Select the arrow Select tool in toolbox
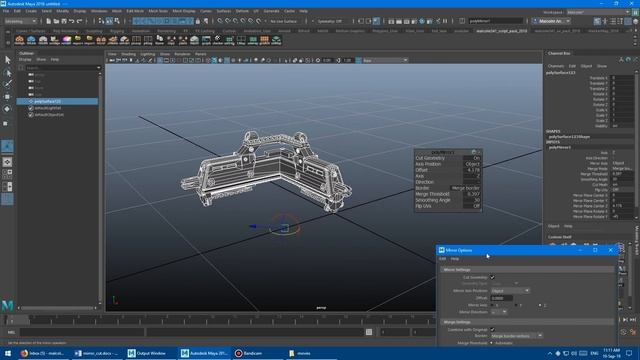This screenshot has height=360, width=640. (7, 60)
